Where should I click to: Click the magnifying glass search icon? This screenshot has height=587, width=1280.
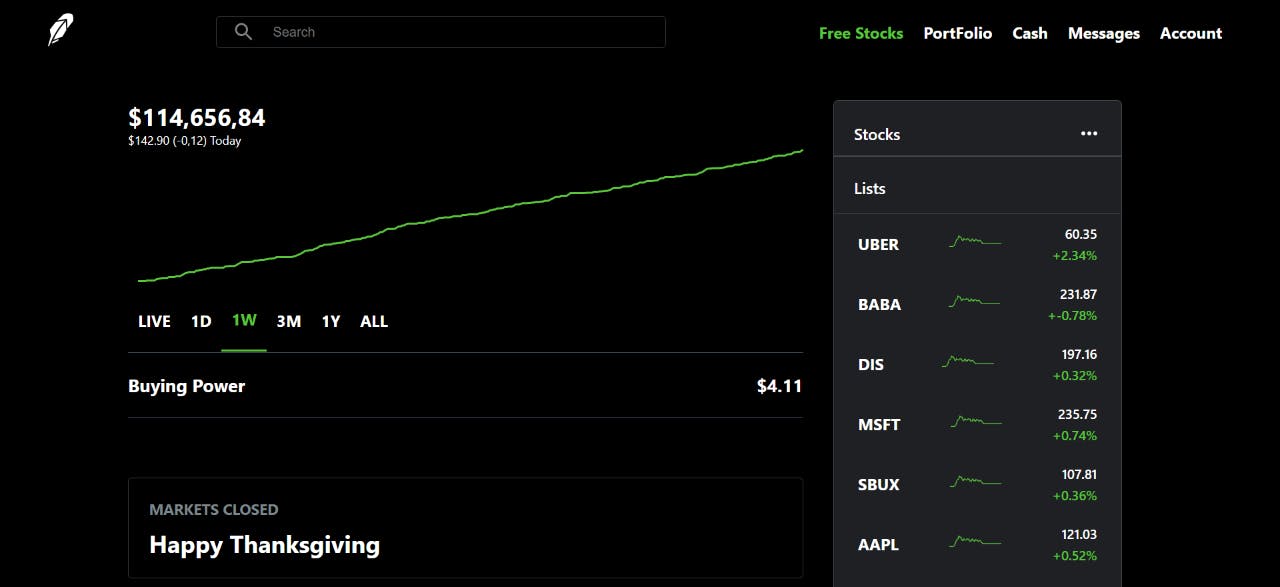coord(243,32)
